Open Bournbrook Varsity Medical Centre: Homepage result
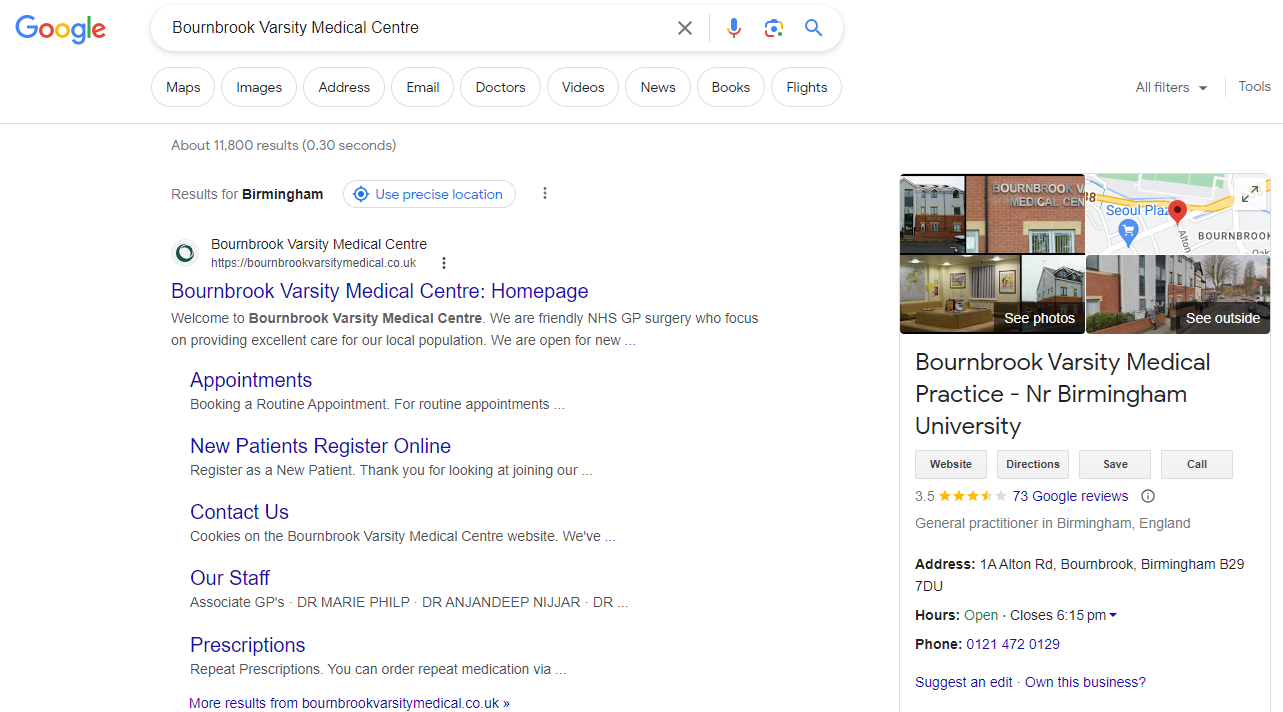The image size is (1283, 712). tap(380, 291)
